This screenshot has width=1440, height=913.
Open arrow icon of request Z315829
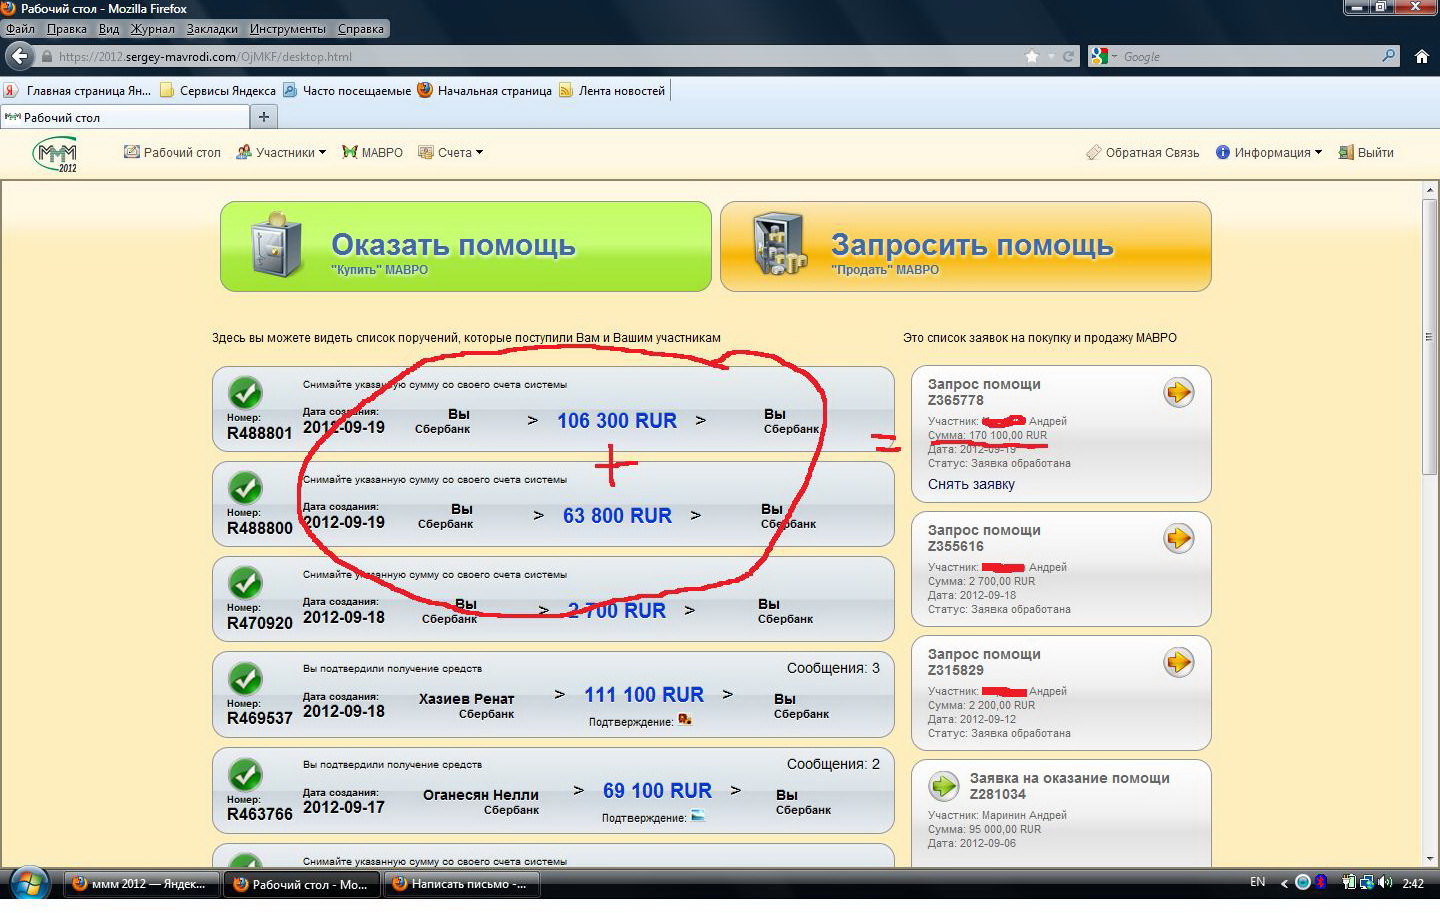[x=1179, y=662]
